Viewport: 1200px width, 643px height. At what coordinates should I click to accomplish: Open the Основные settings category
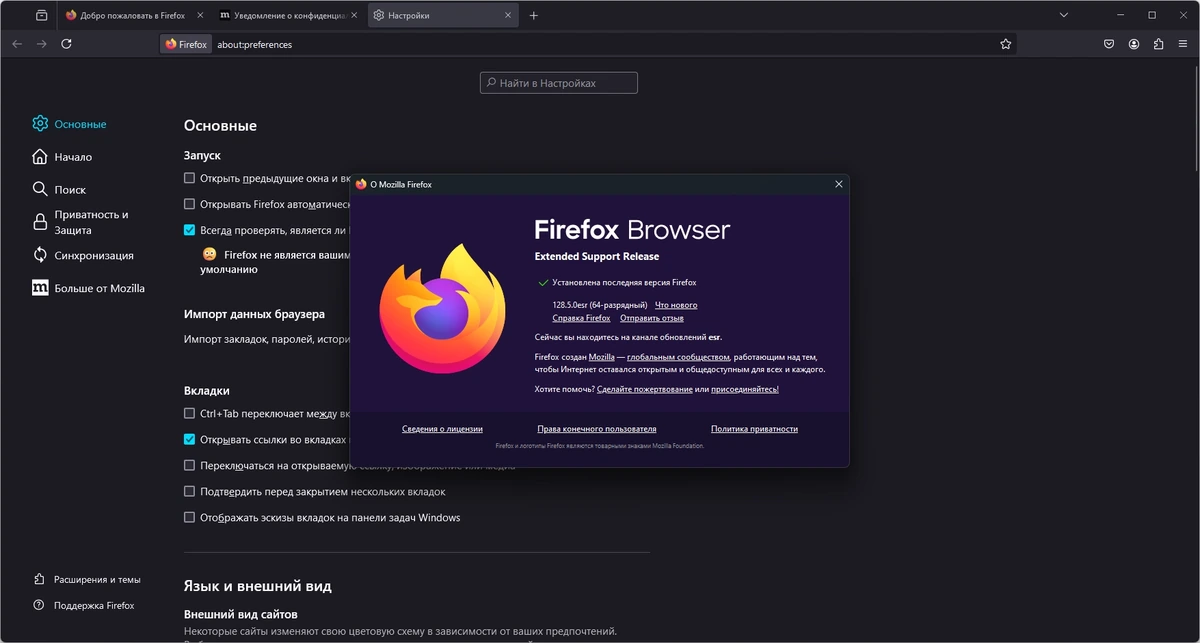[x=69, y=124]
